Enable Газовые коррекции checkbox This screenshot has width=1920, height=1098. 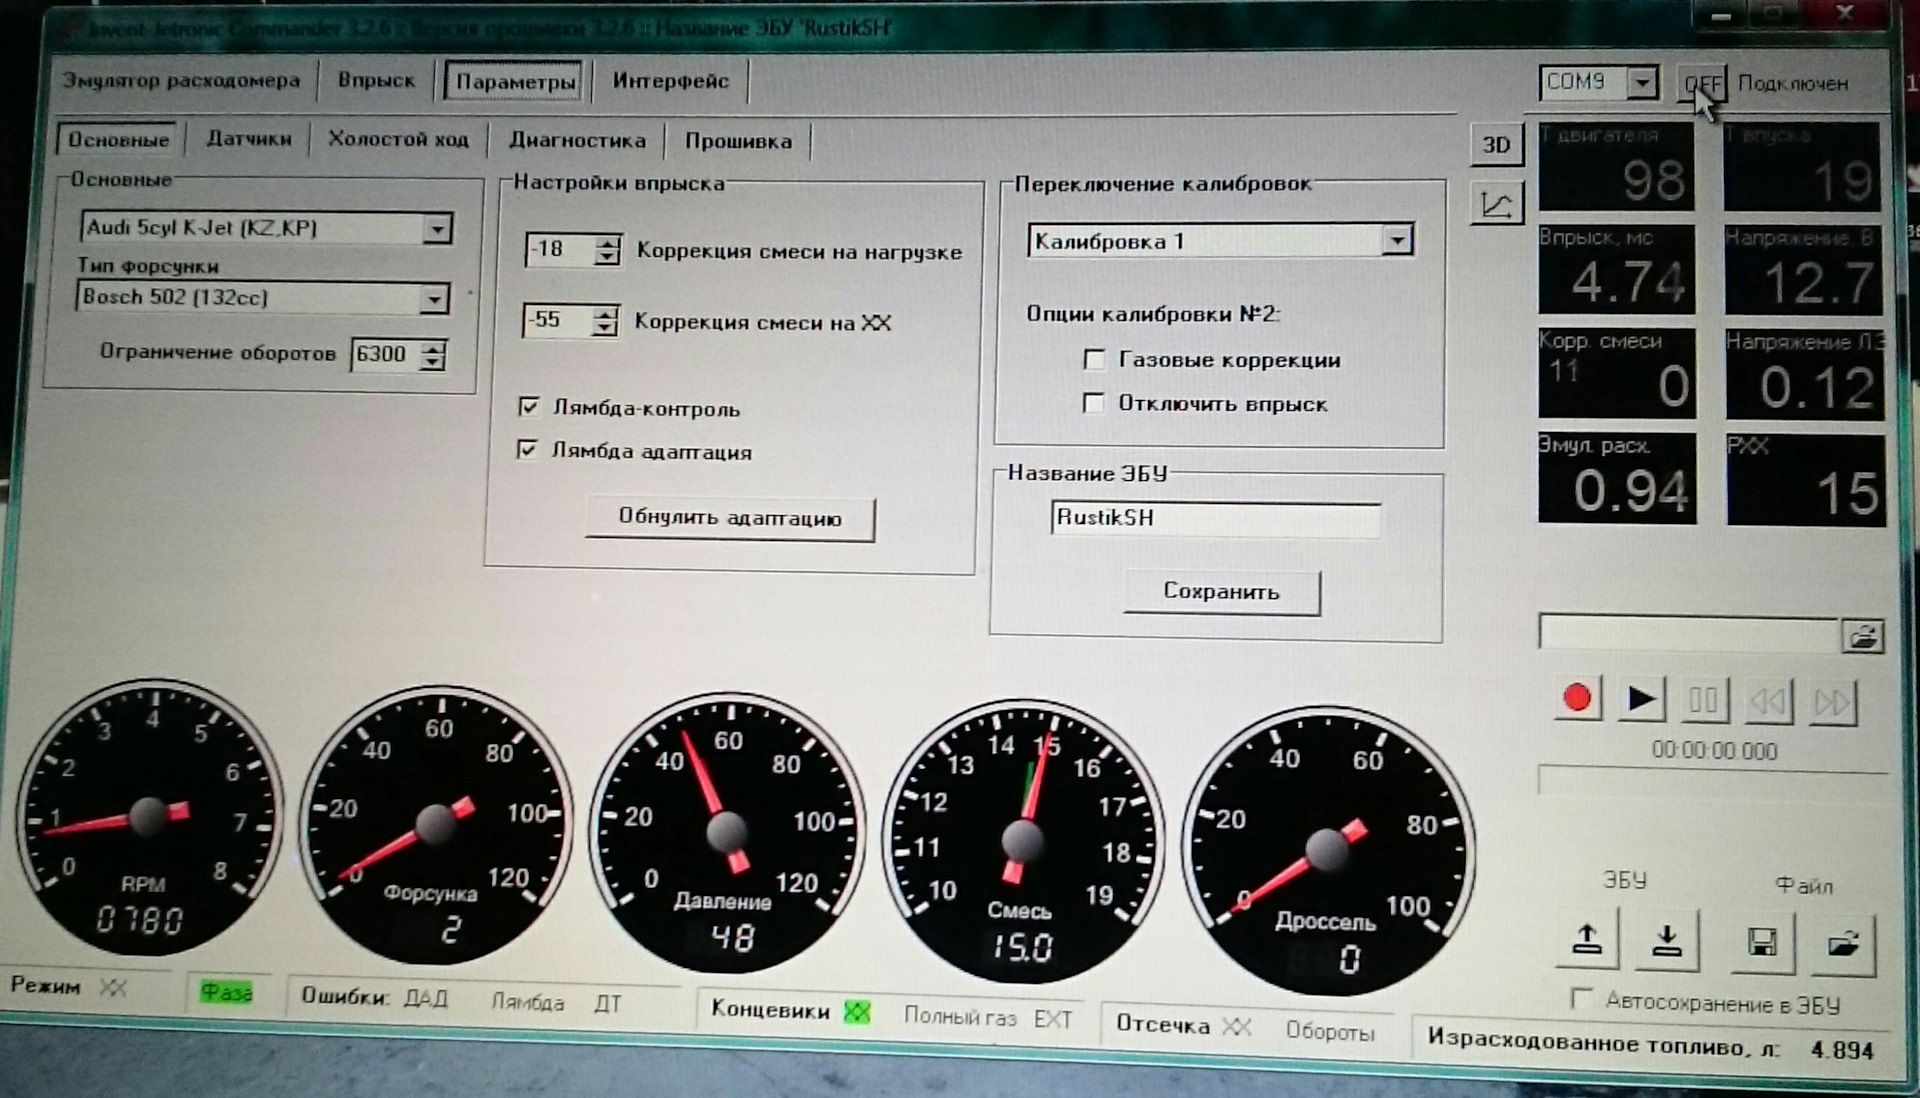[1094, 359]
